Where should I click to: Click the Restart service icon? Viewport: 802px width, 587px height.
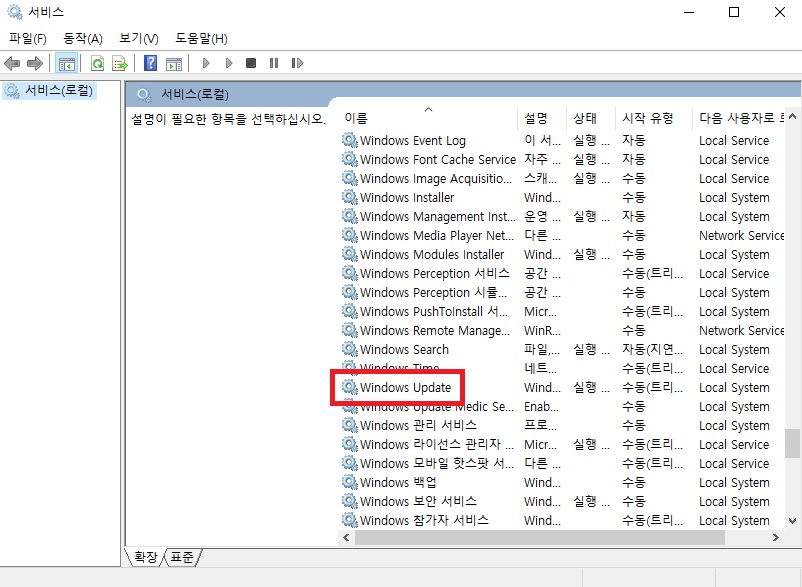coord(297,63)
